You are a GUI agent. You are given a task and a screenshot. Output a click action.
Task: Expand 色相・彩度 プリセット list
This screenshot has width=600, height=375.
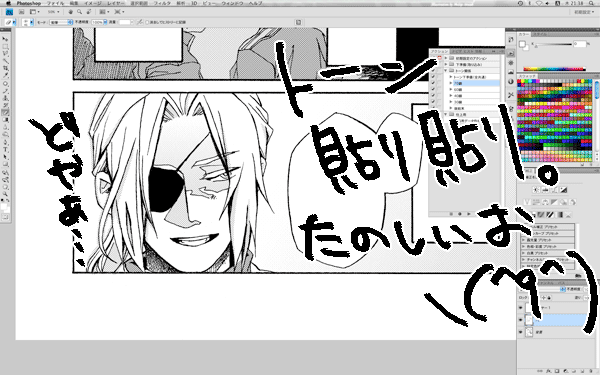[x=523, y=246]
